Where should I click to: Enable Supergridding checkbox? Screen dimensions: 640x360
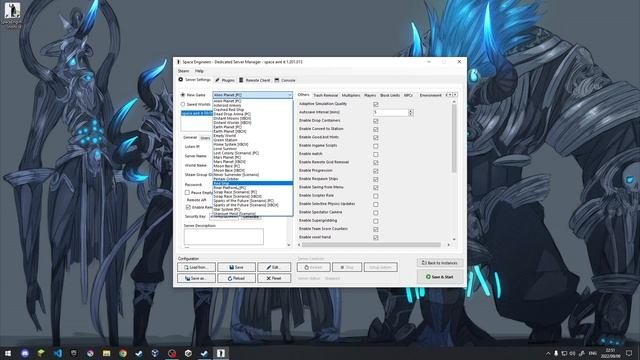[376, 221]
